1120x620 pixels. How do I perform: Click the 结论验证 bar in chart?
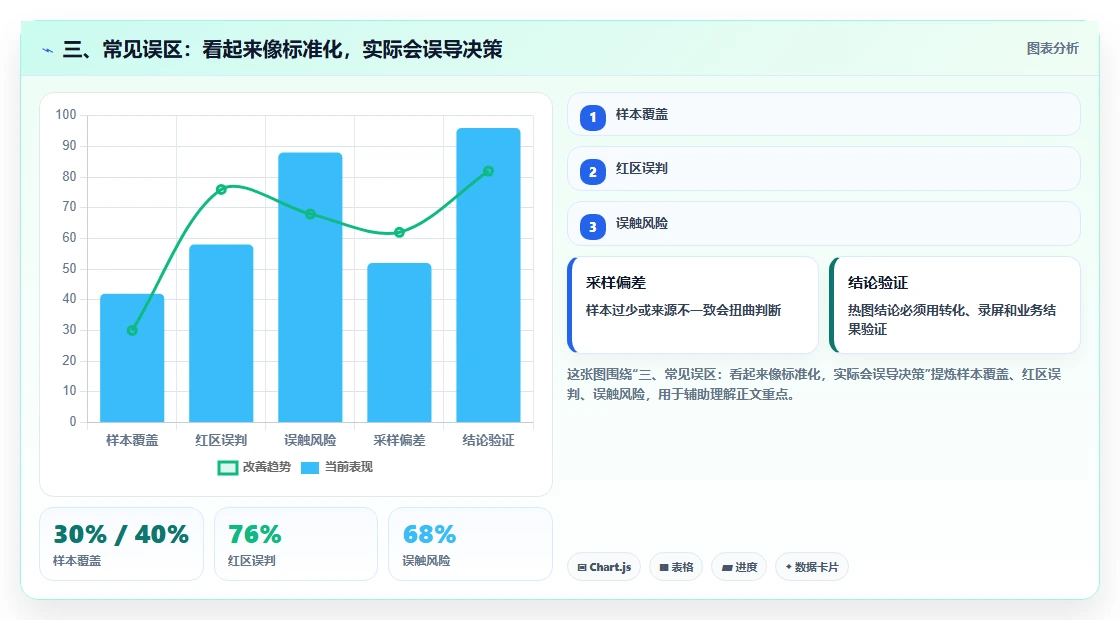pyautogui.click(x=489, y=275)
